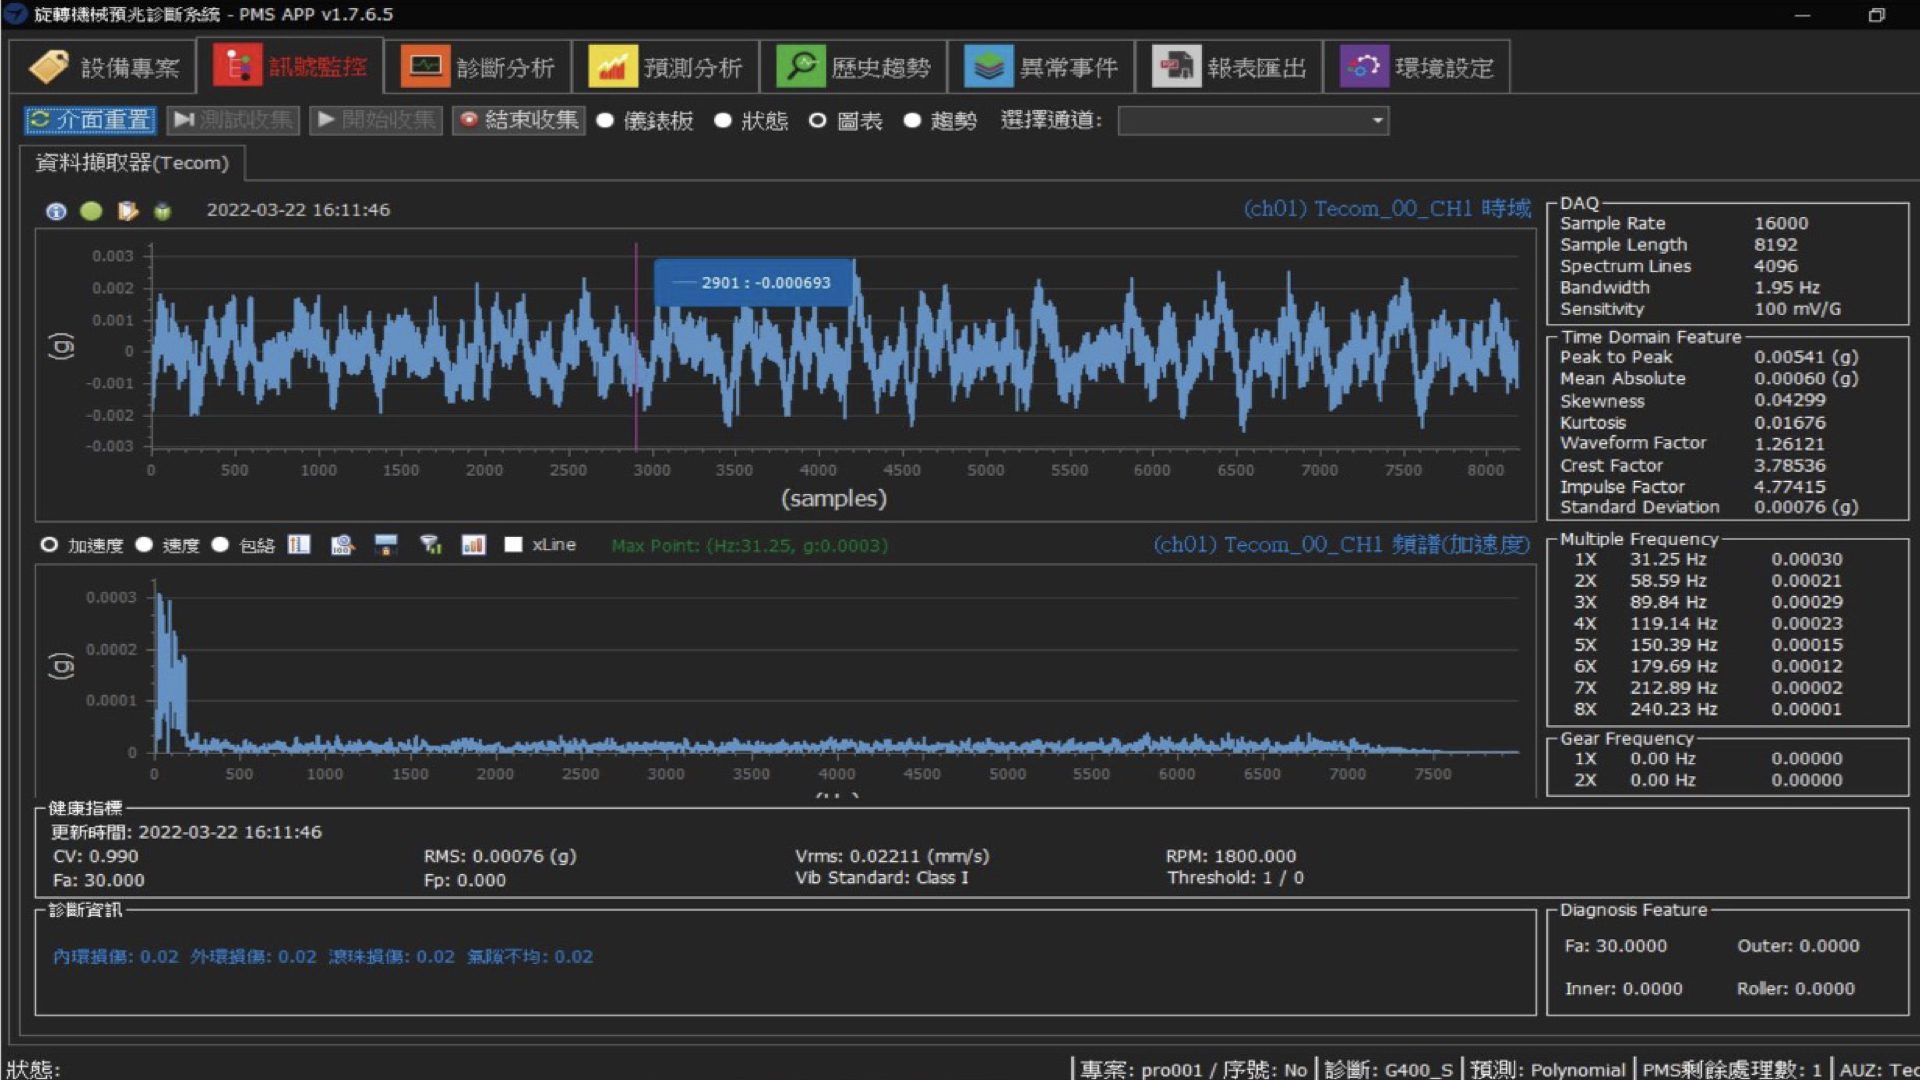
Task: Click the blue info icon above the chart
Action: [x=56, y=211]
